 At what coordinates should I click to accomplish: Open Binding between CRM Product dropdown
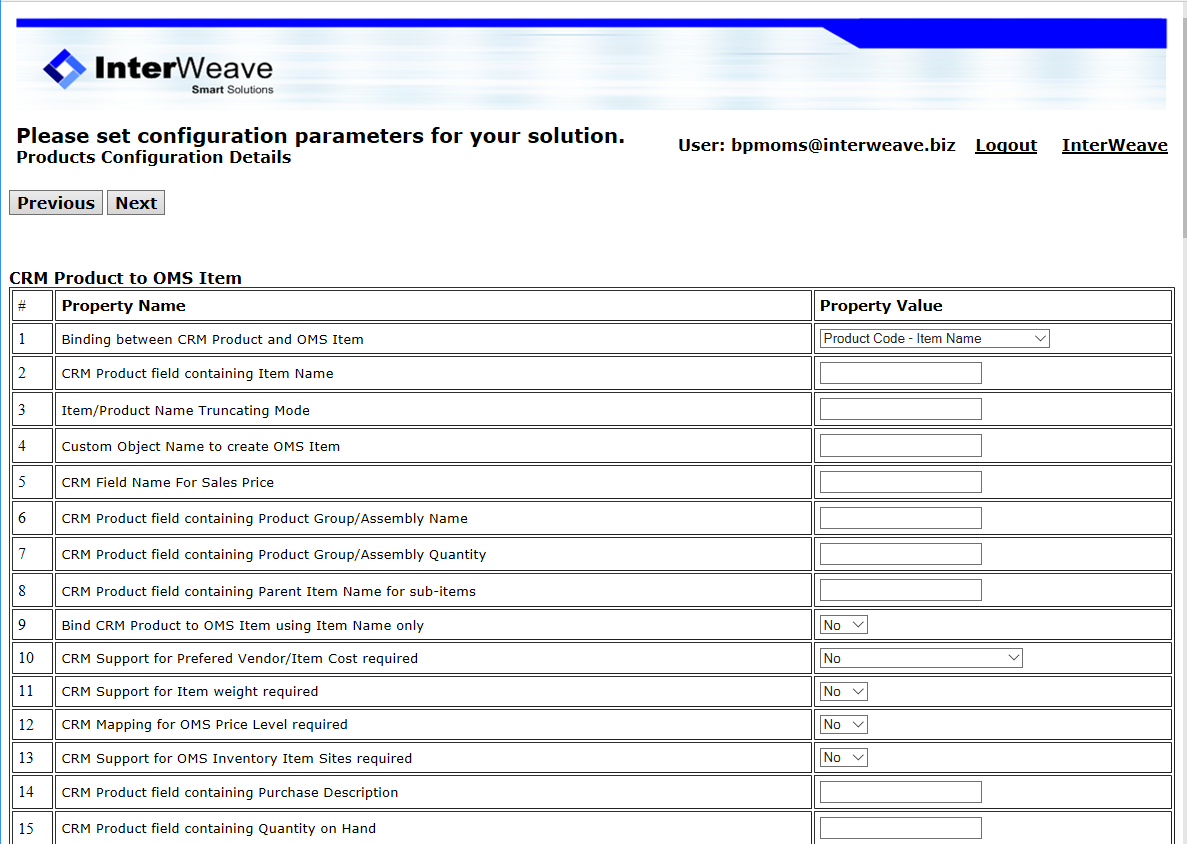[934, 339]
